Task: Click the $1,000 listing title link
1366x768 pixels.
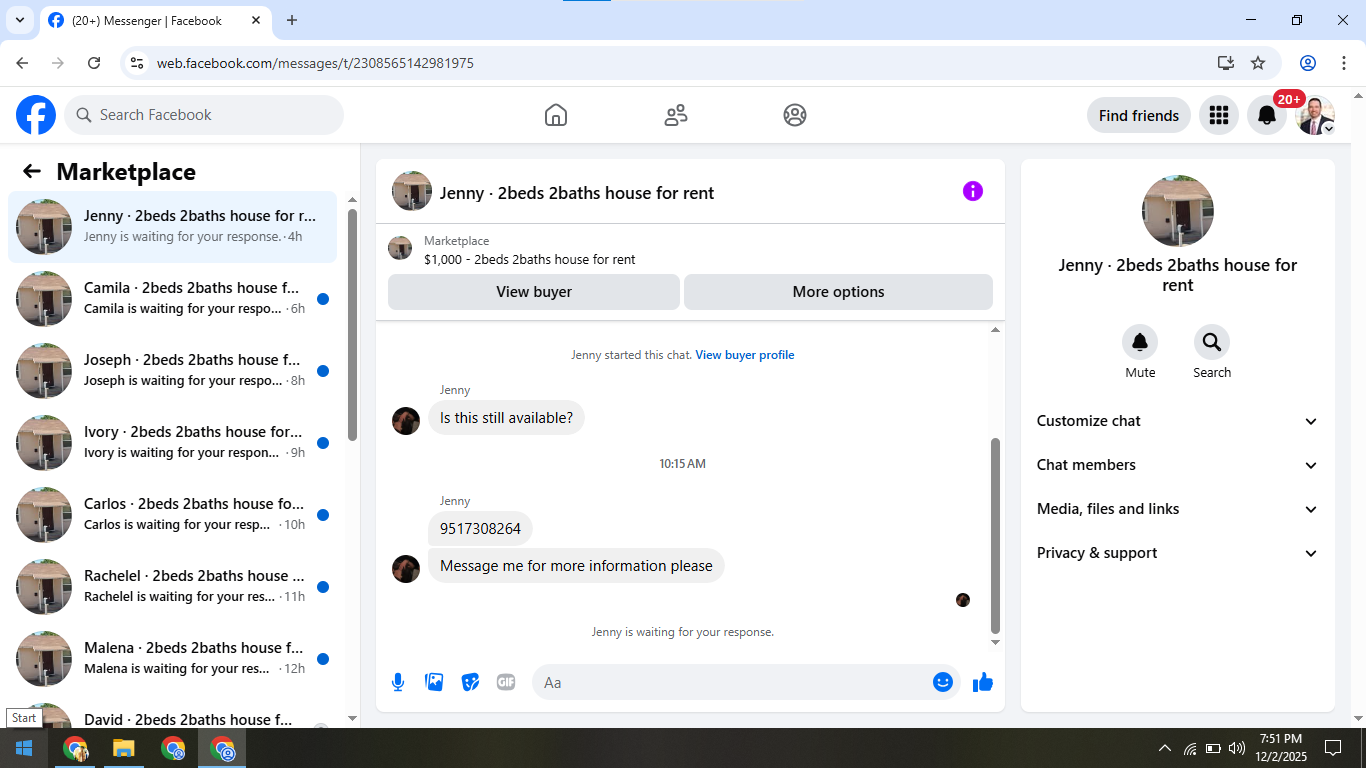Action: coord(530,259)
